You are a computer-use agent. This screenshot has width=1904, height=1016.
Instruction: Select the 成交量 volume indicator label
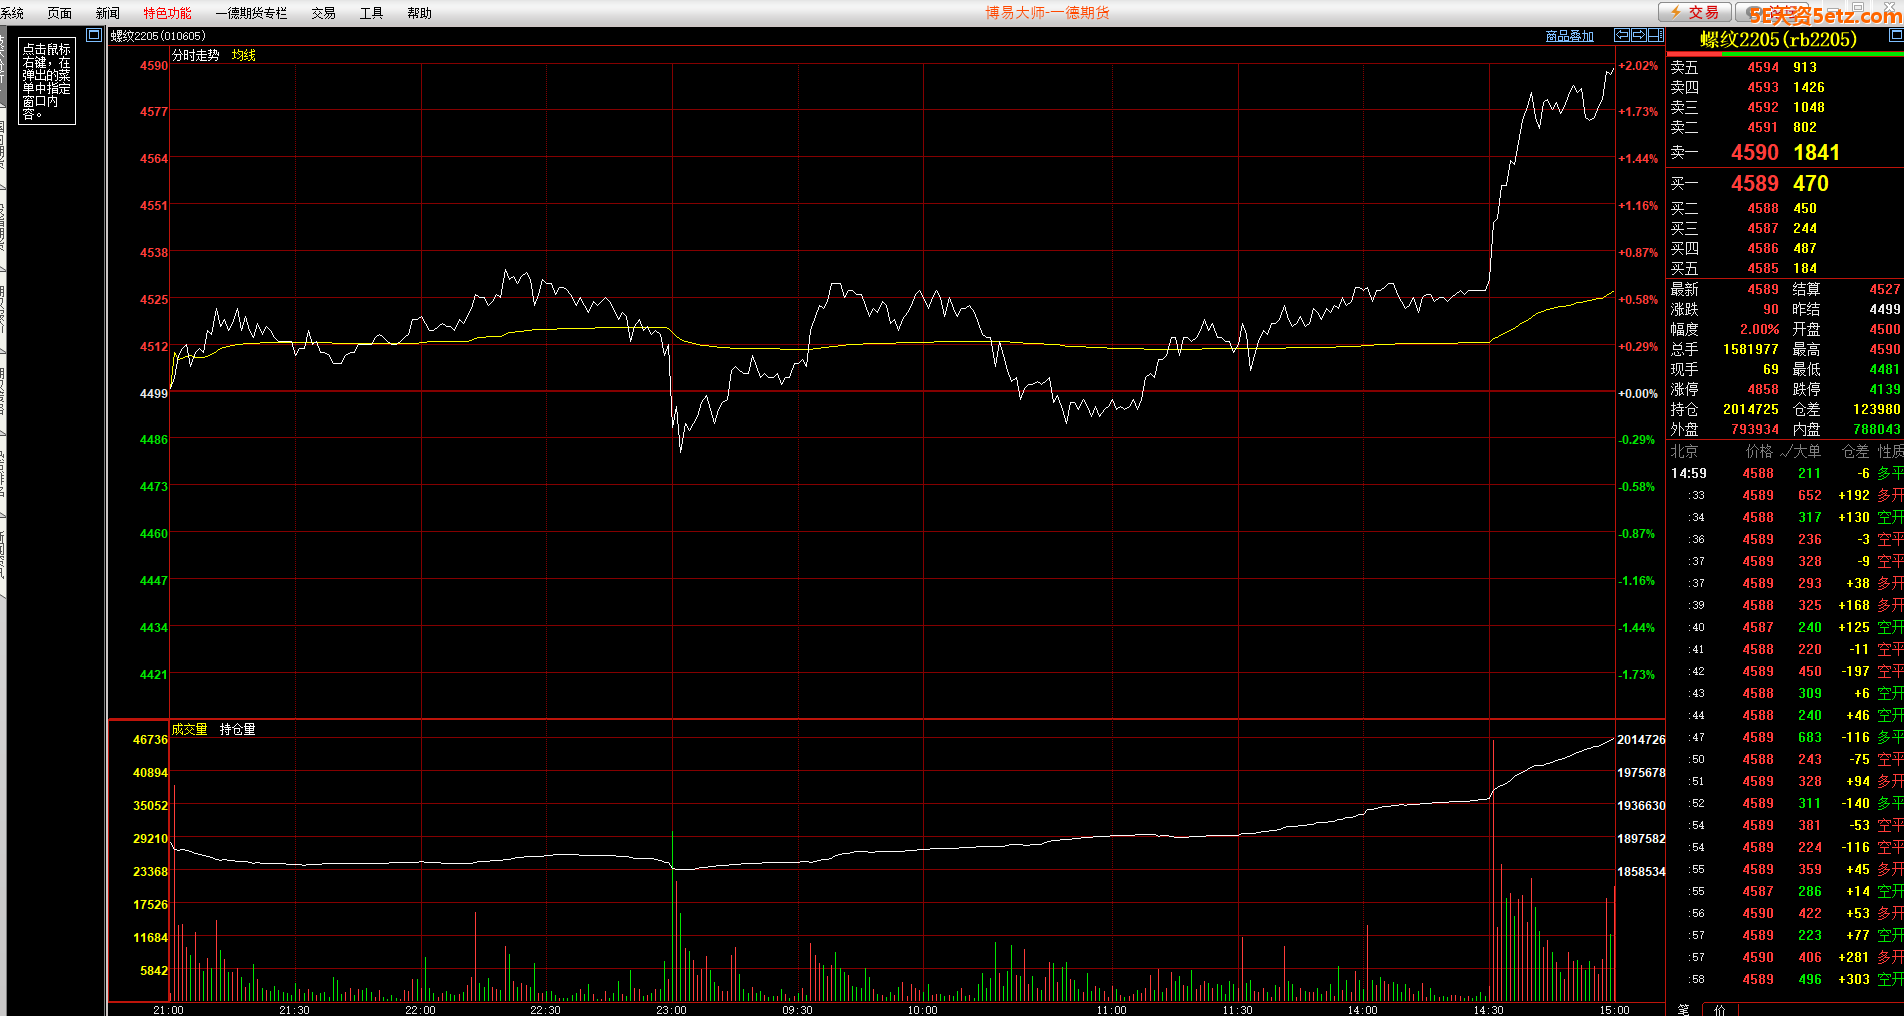[189, 729]
